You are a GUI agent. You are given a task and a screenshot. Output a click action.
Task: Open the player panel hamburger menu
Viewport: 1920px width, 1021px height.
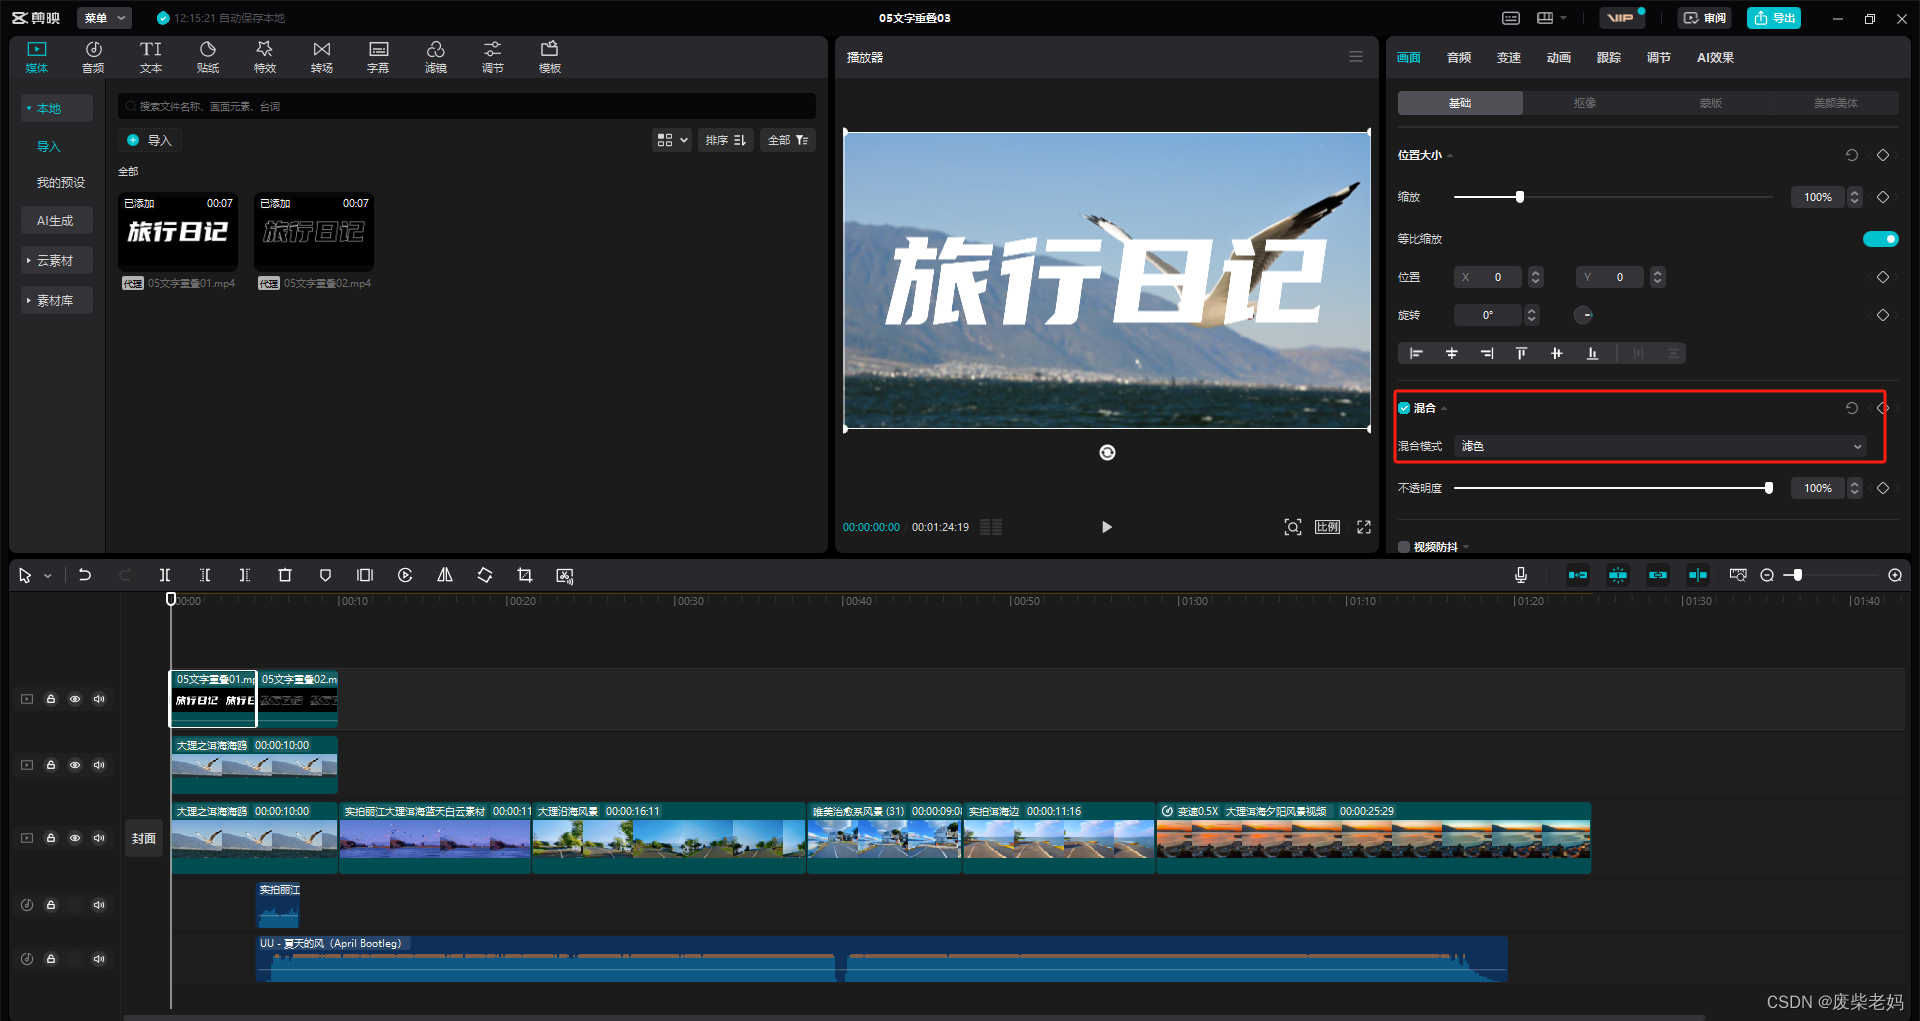(x=1356, y=57)
